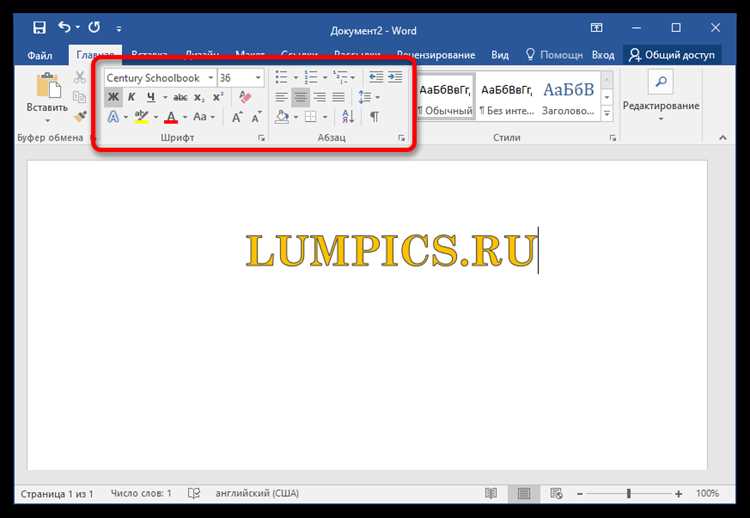Apply red font color

(171, 117)
